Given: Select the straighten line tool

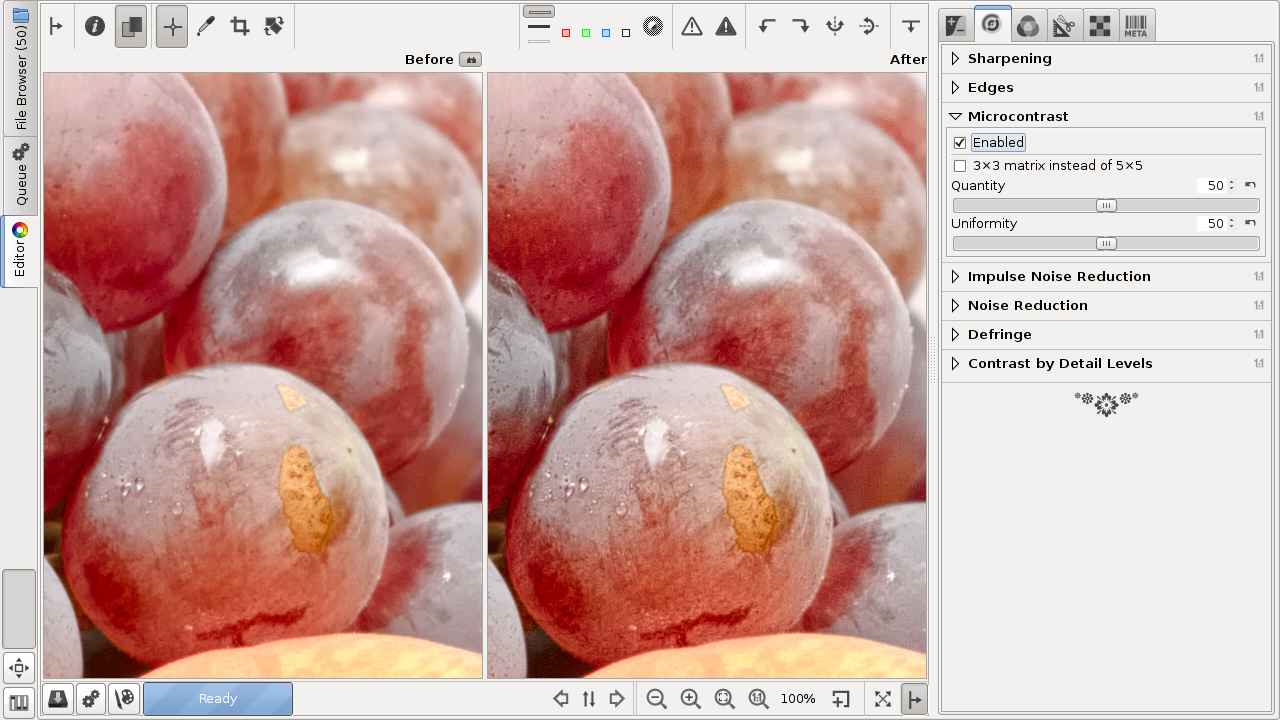Looking at the screenshot, I should 274,27.
